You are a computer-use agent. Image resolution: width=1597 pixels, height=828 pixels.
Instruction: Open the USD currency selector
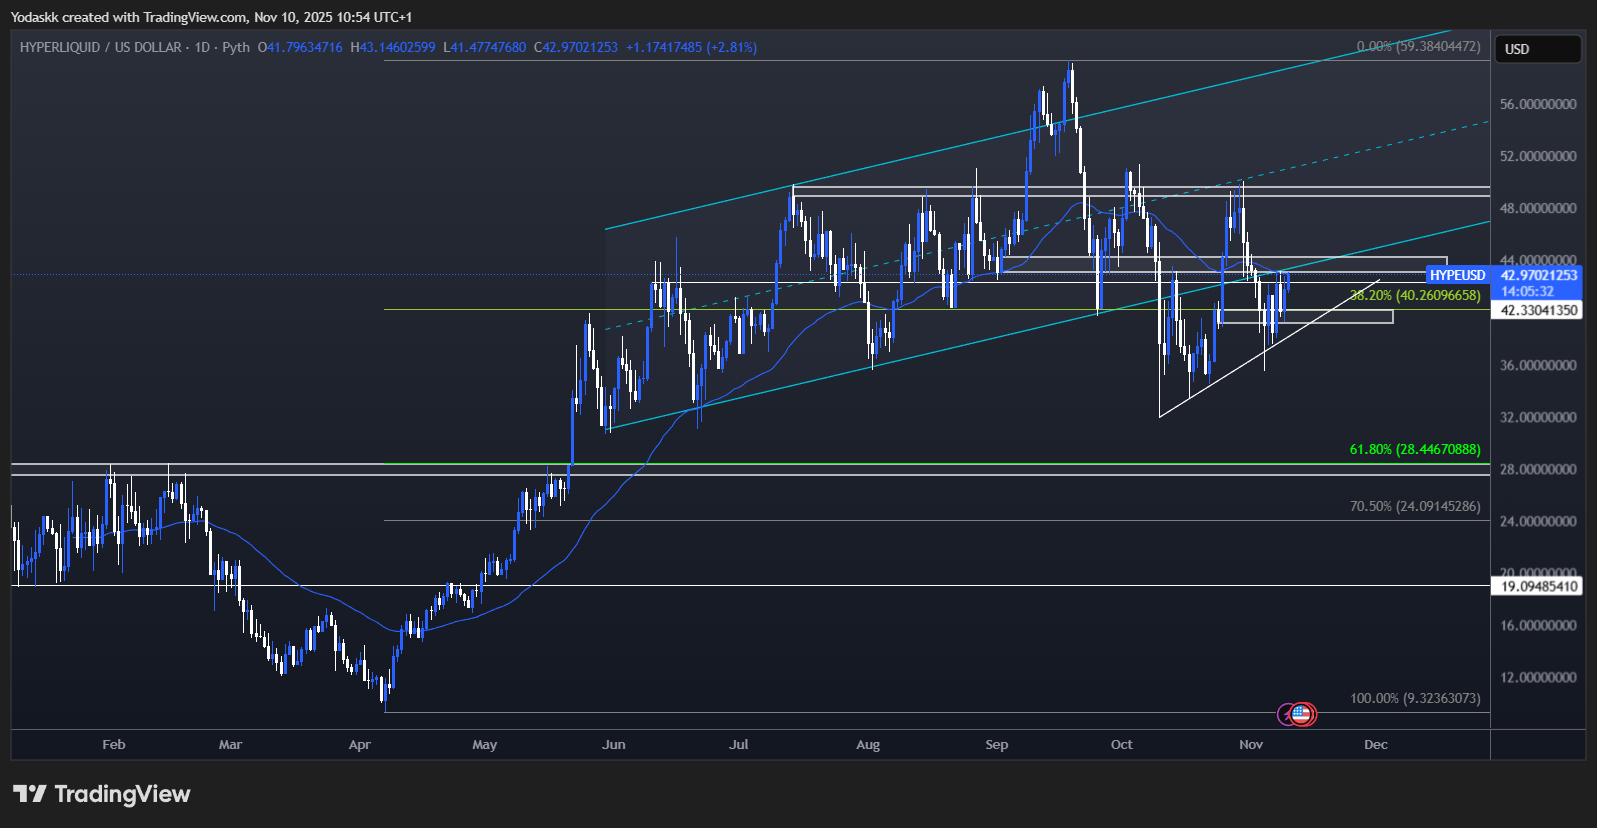point(1537,49)
